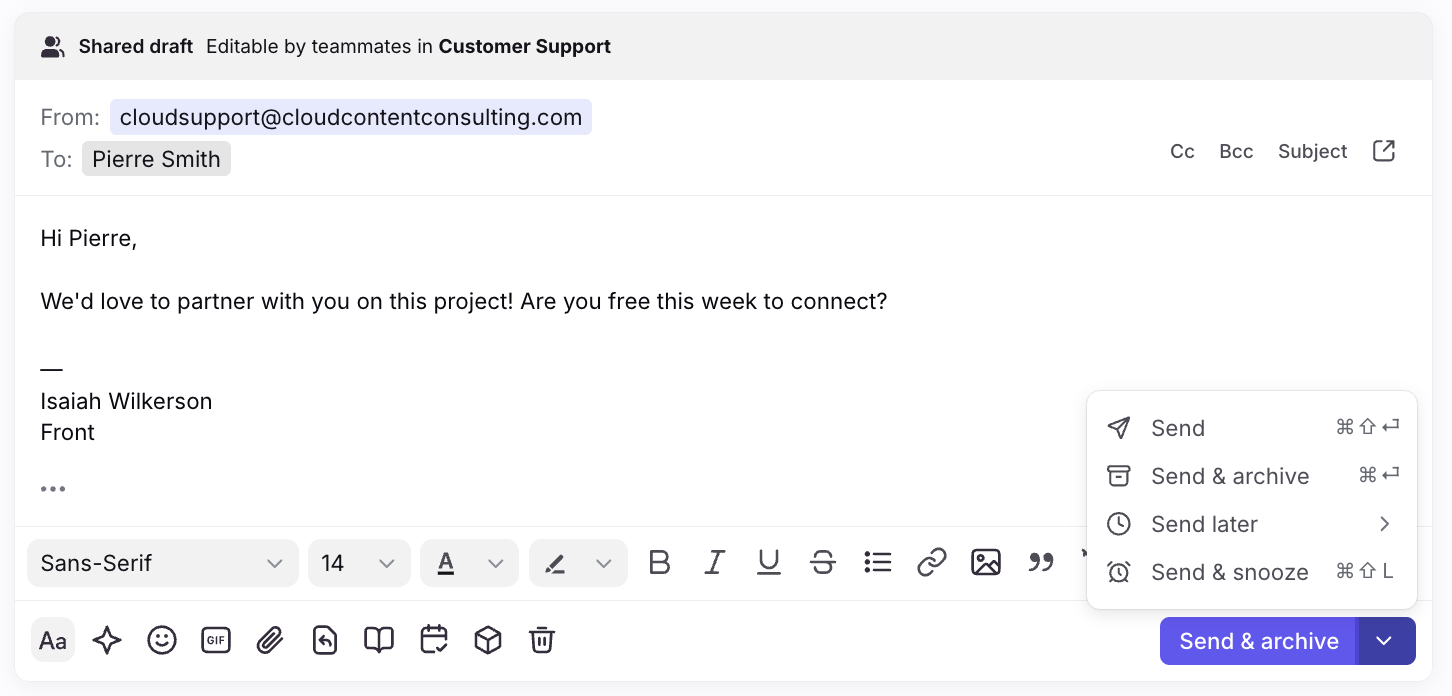The width and height of the screenshot is (1452, 696).
Task: Add a Bcc recipient field
Action: [1236, 151]
